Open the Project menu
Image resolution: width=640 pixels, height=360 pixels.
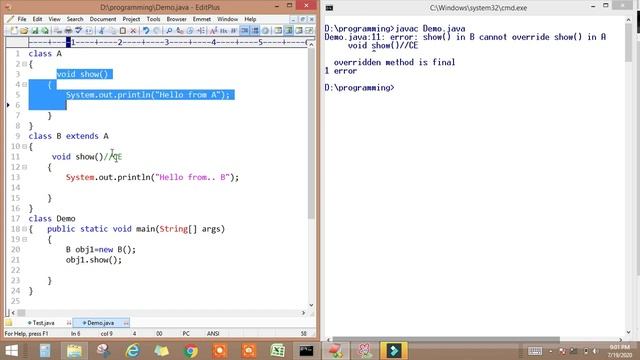(131, 19)
